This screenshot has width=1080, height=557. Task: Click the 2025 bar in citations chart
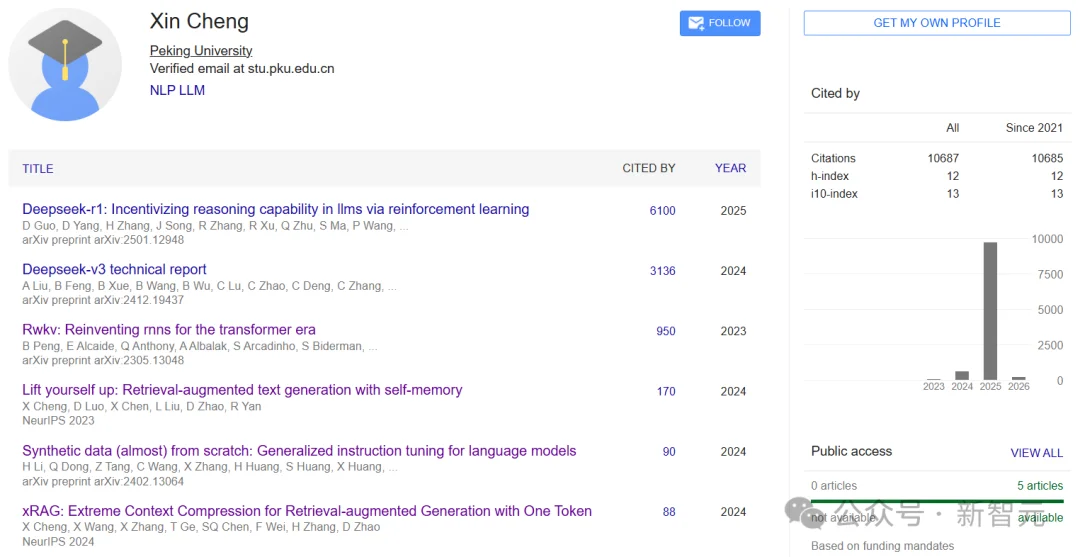(990, 311)
